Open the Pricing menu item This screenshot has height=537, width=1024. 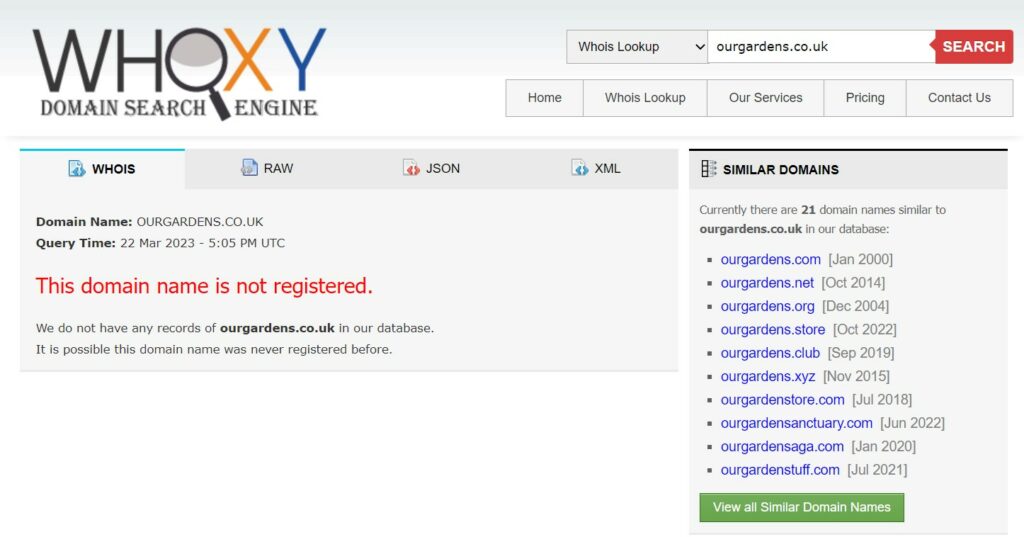[x=865, y=98]
